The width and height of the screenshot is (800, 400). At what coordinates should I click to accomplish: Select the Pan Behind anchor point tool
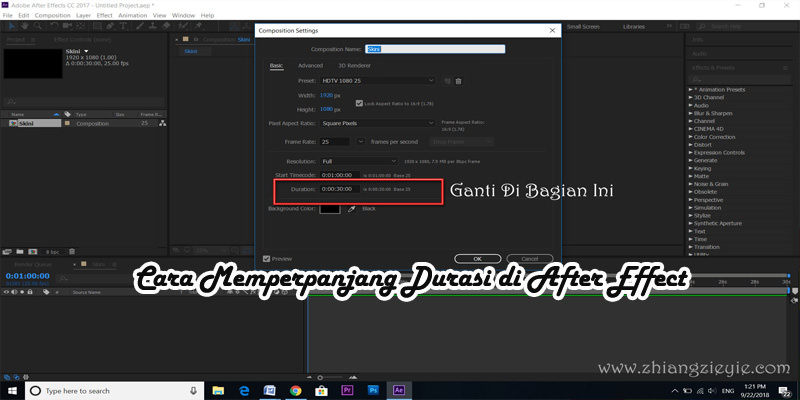pyautogui.click(x=82, y=26)
